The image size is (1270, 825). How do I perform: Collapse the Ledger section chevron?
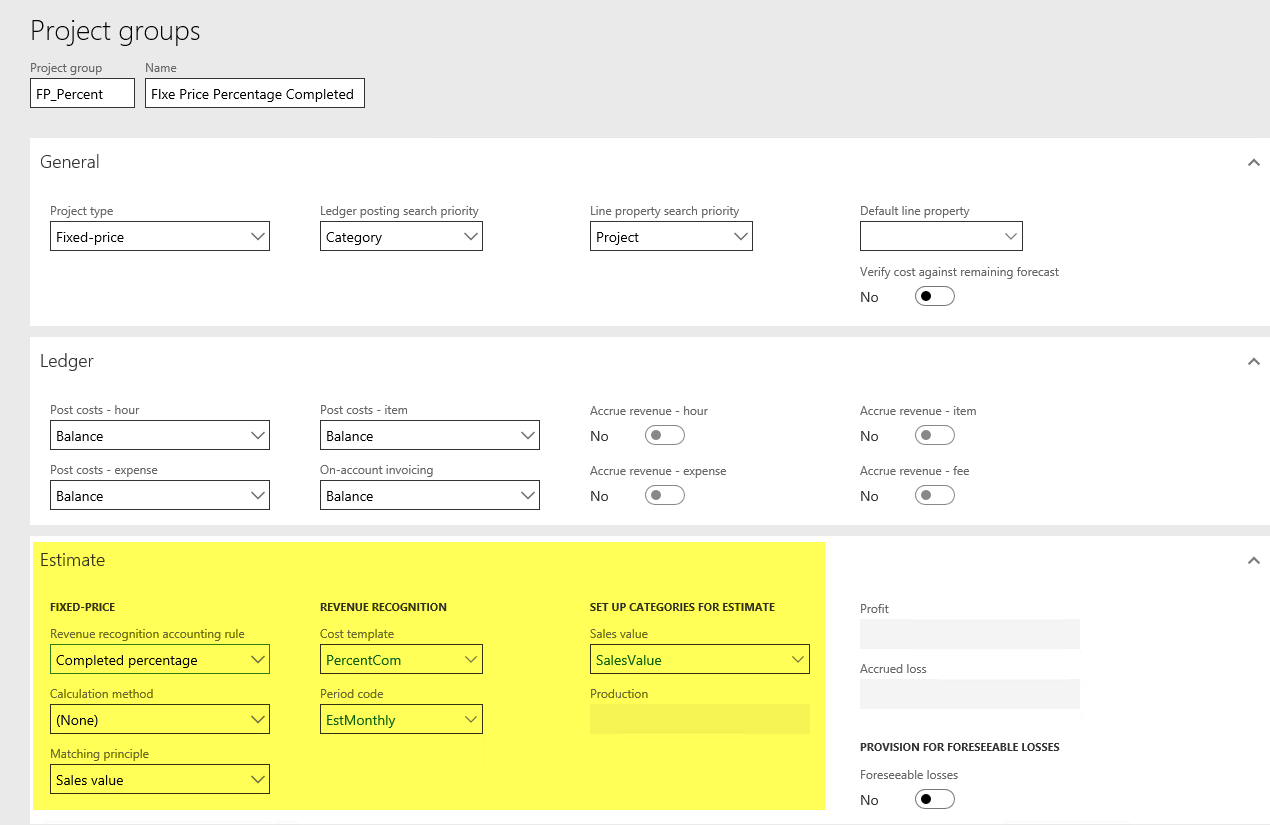coord(1253,361)
